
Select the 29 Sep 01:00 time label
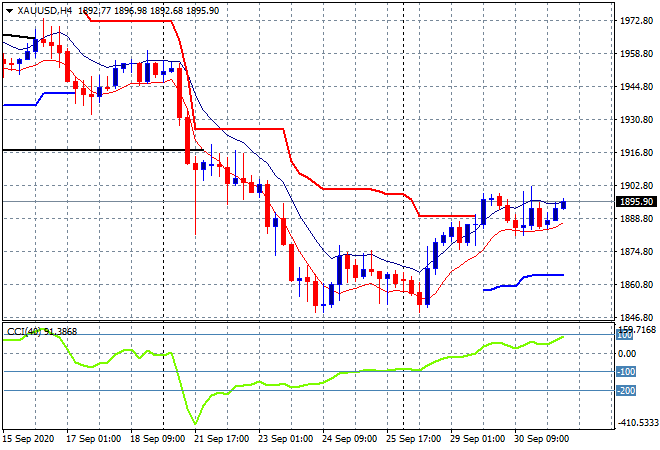(478, 439)
